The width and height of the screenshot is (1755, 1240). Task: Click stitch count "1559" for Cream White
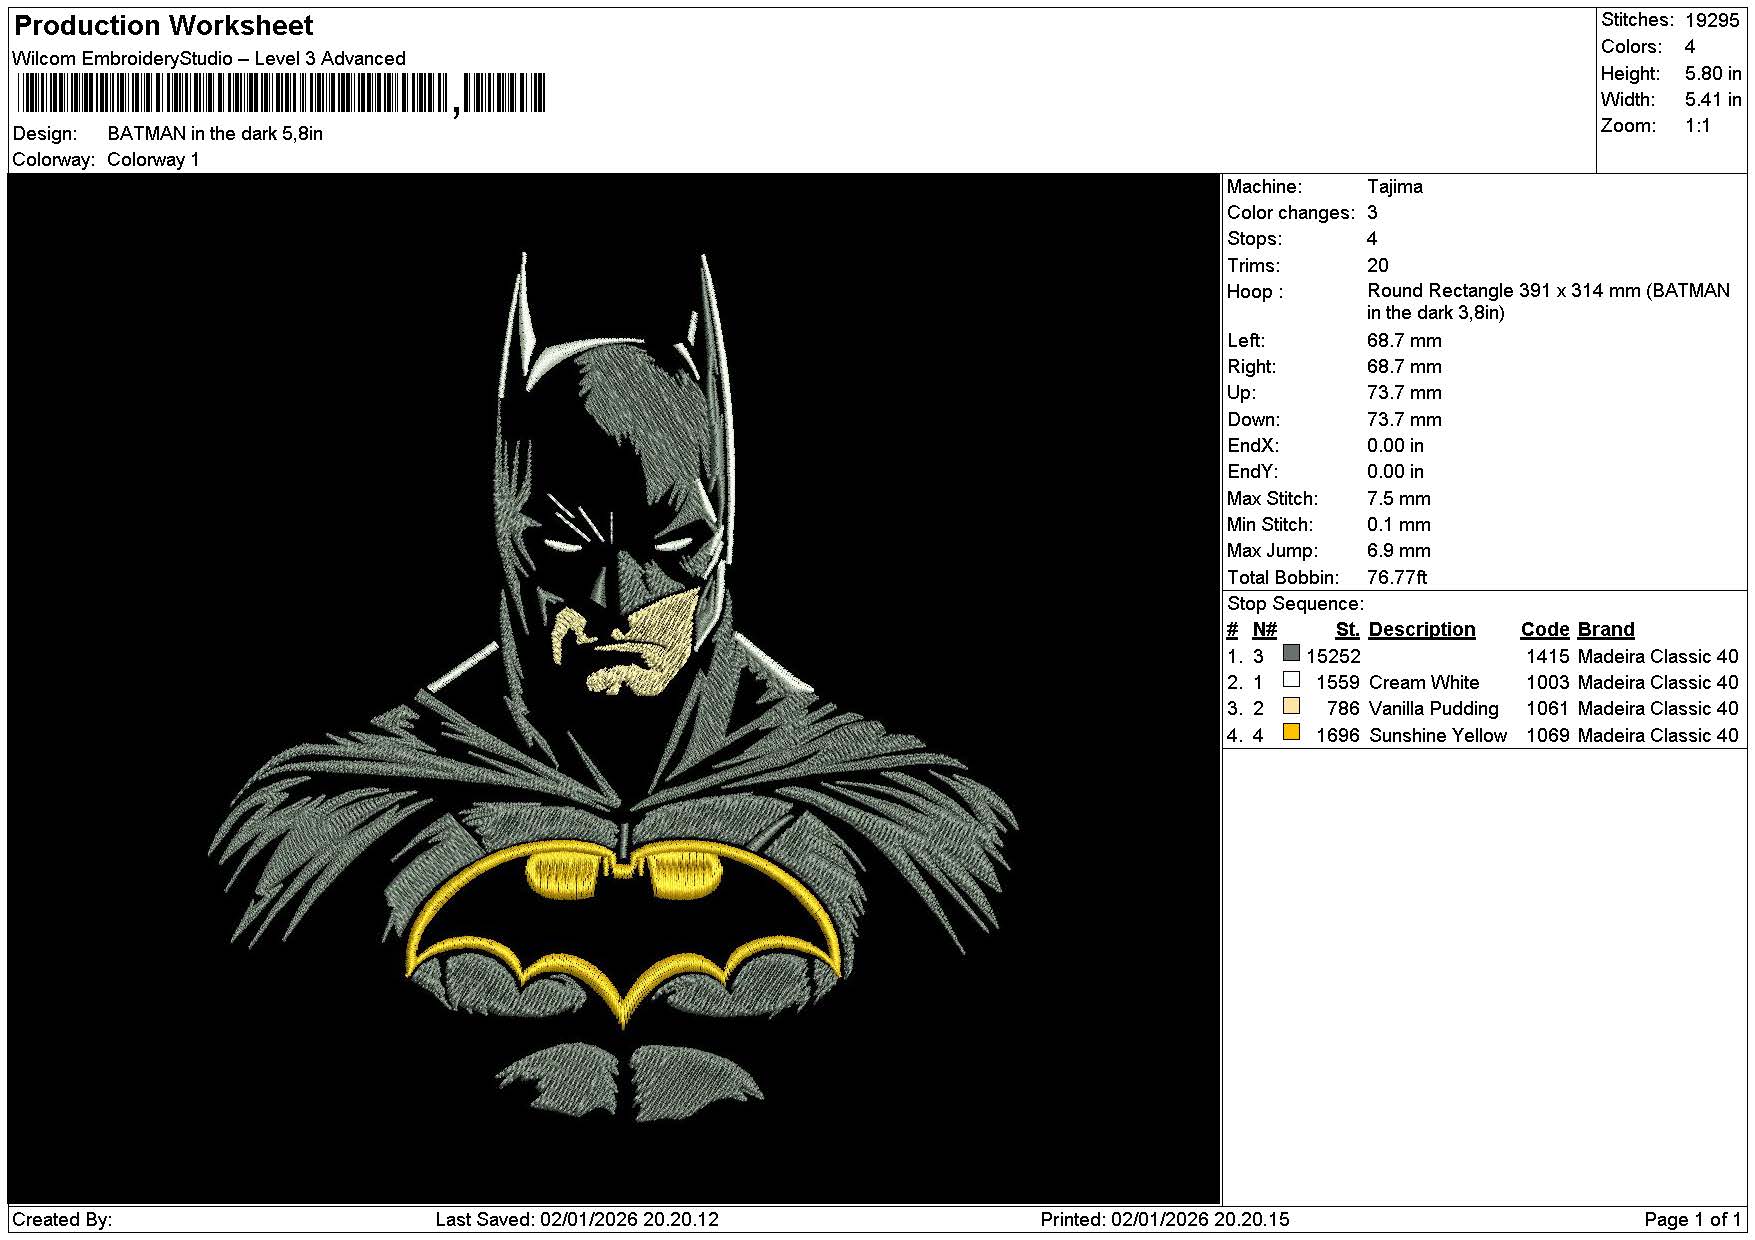click(1338, 683)
